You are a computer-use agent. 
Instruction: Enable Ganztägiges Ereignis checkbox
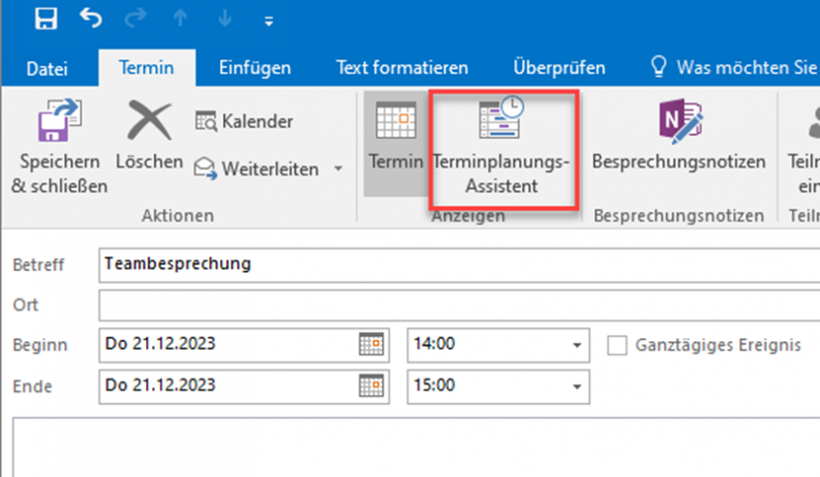tap(618, 345)
